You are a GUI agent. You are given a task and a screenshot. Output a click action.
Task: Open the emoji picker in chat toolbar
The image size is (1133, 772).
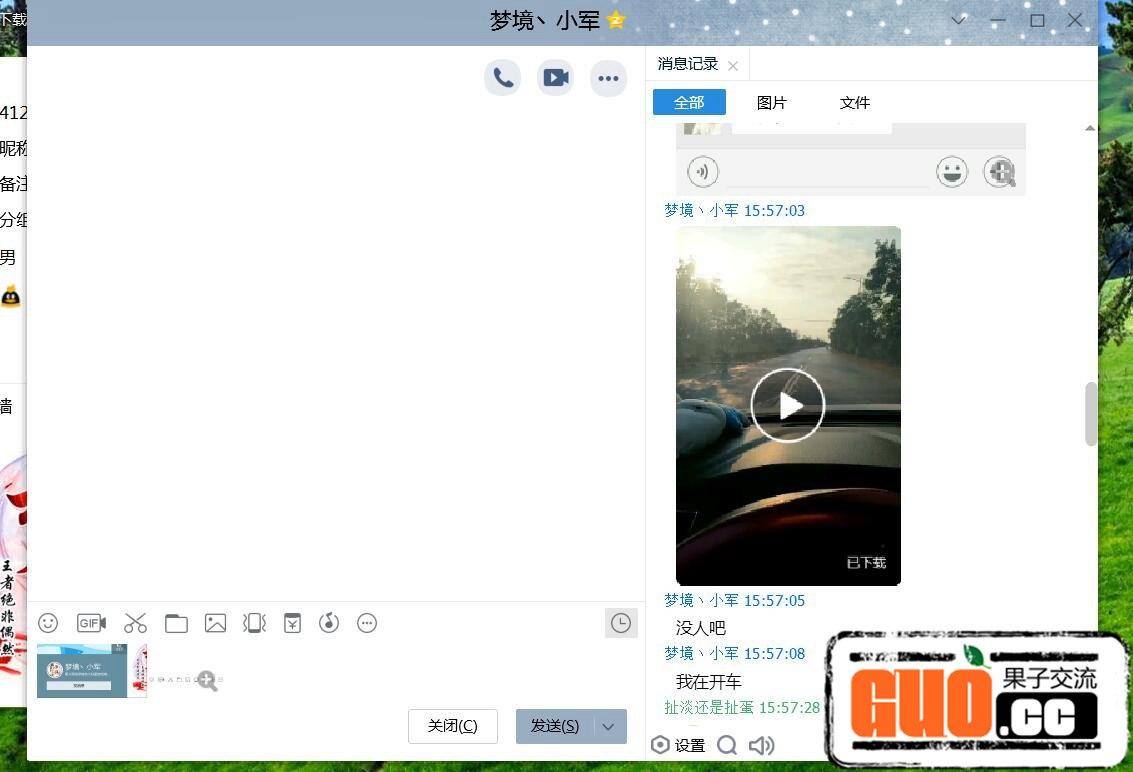48,623
